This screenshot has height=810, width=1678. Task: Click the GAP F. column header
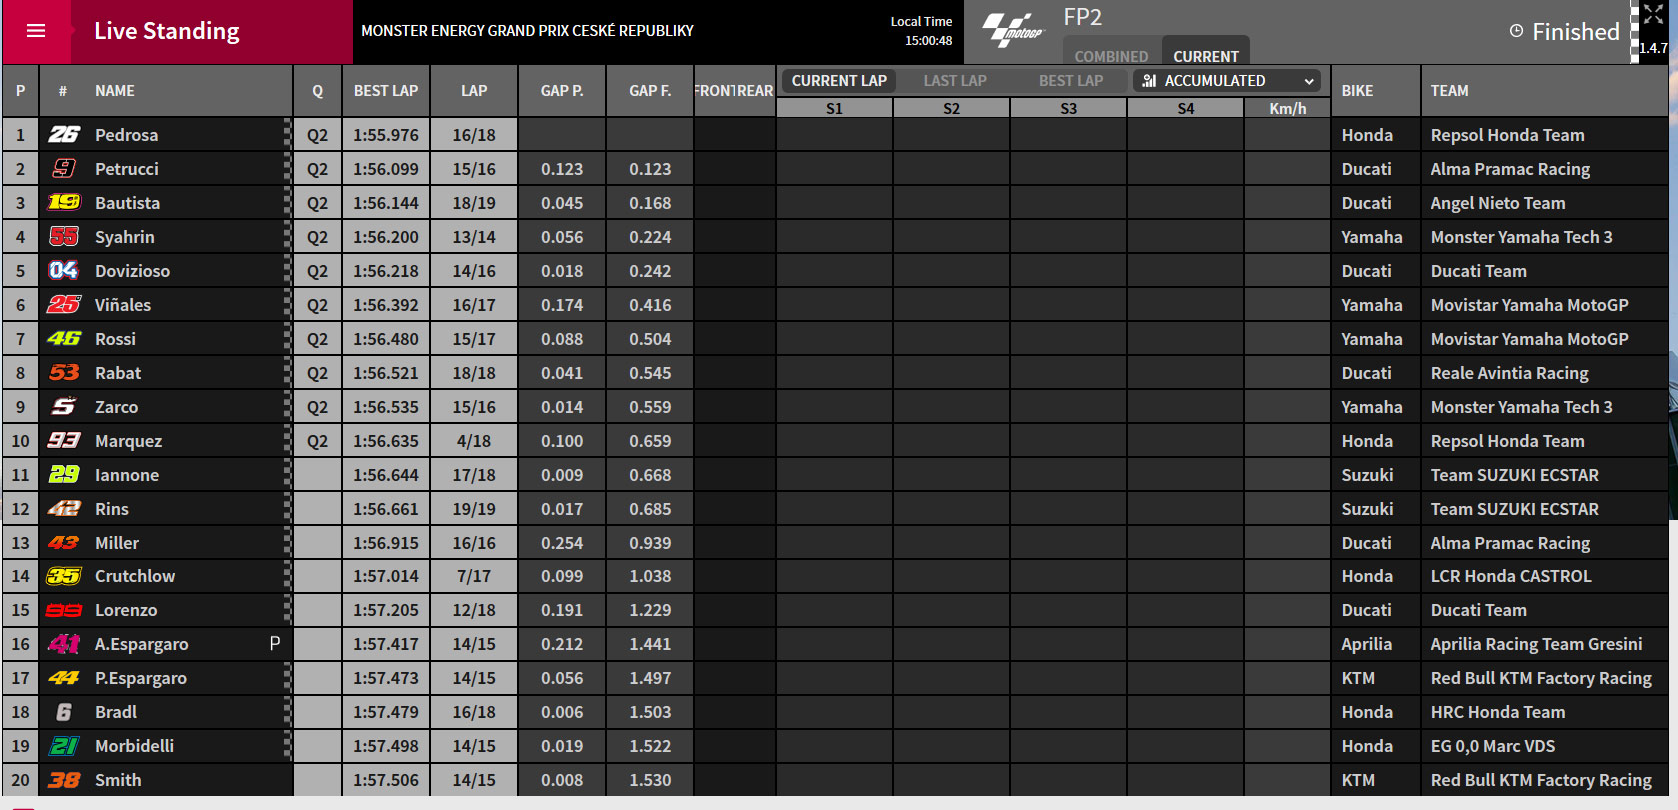(650, 91)
